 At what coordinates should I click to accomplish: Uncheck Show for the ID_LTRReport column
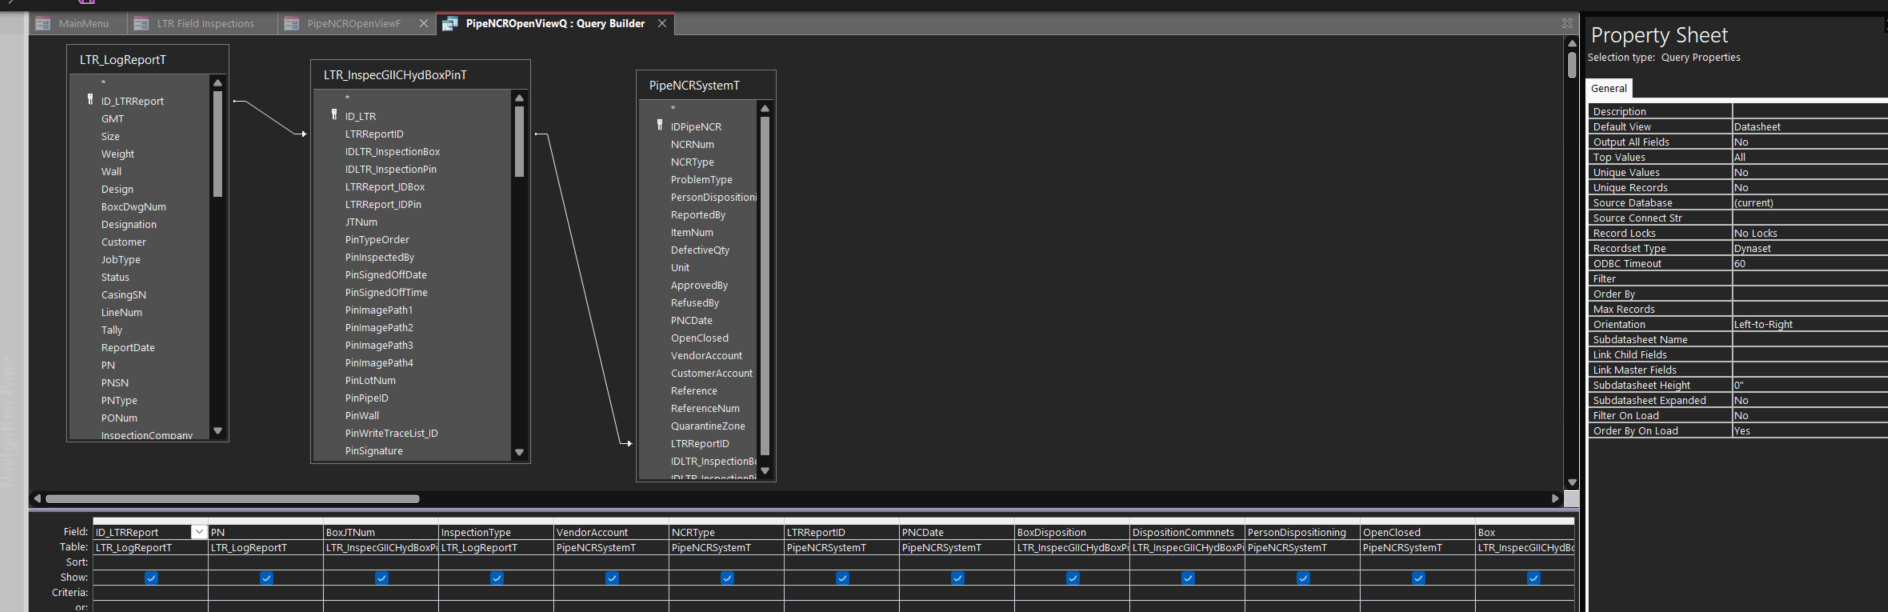[x=151, y=578]
